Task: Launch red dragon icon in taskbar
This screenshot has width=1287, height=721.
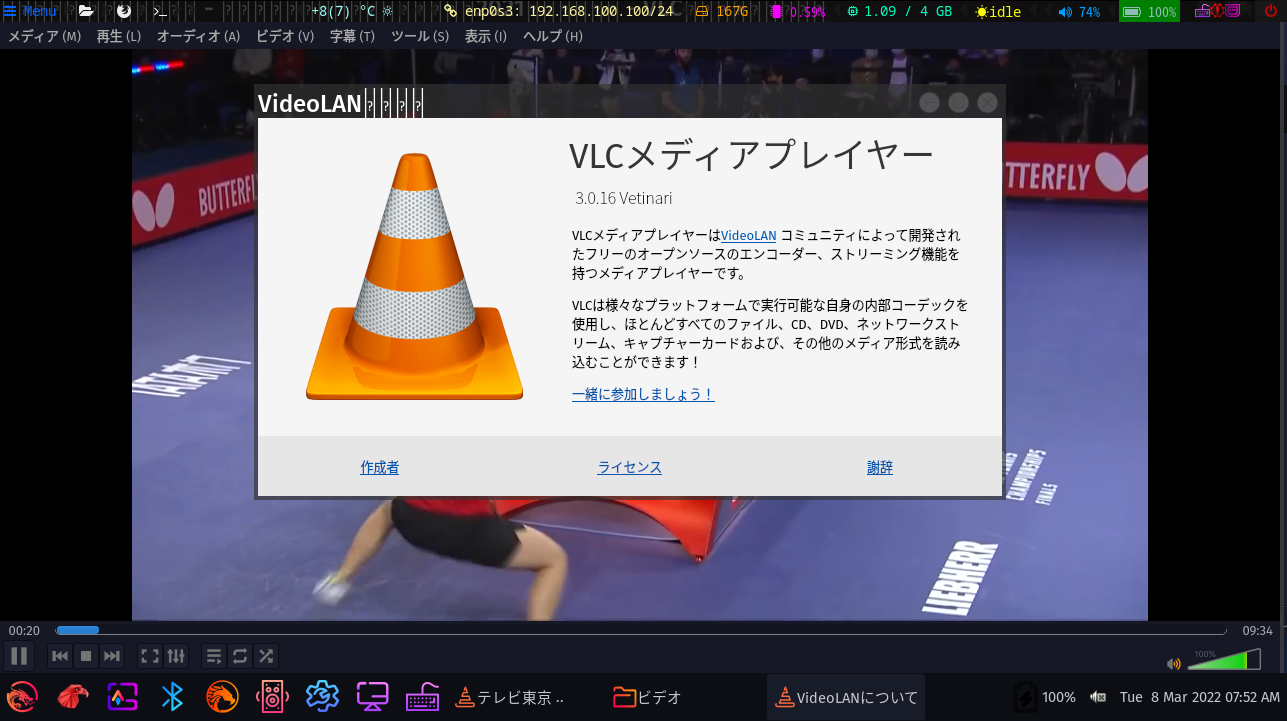Action: click(22, 696)
